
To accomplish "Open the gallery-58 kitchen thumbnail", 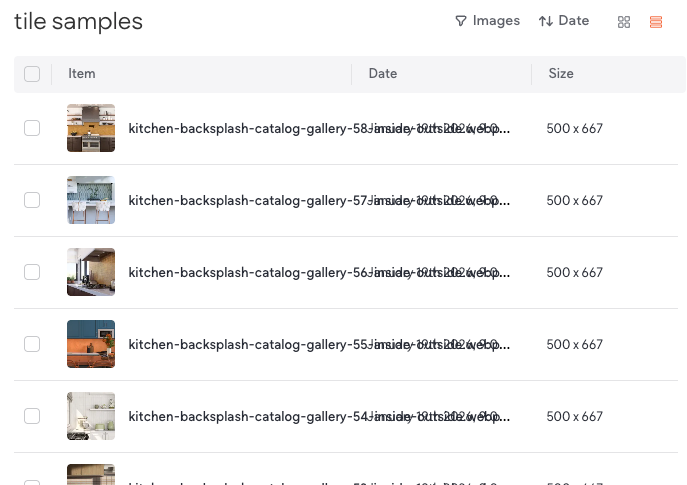I will [91, 128].
